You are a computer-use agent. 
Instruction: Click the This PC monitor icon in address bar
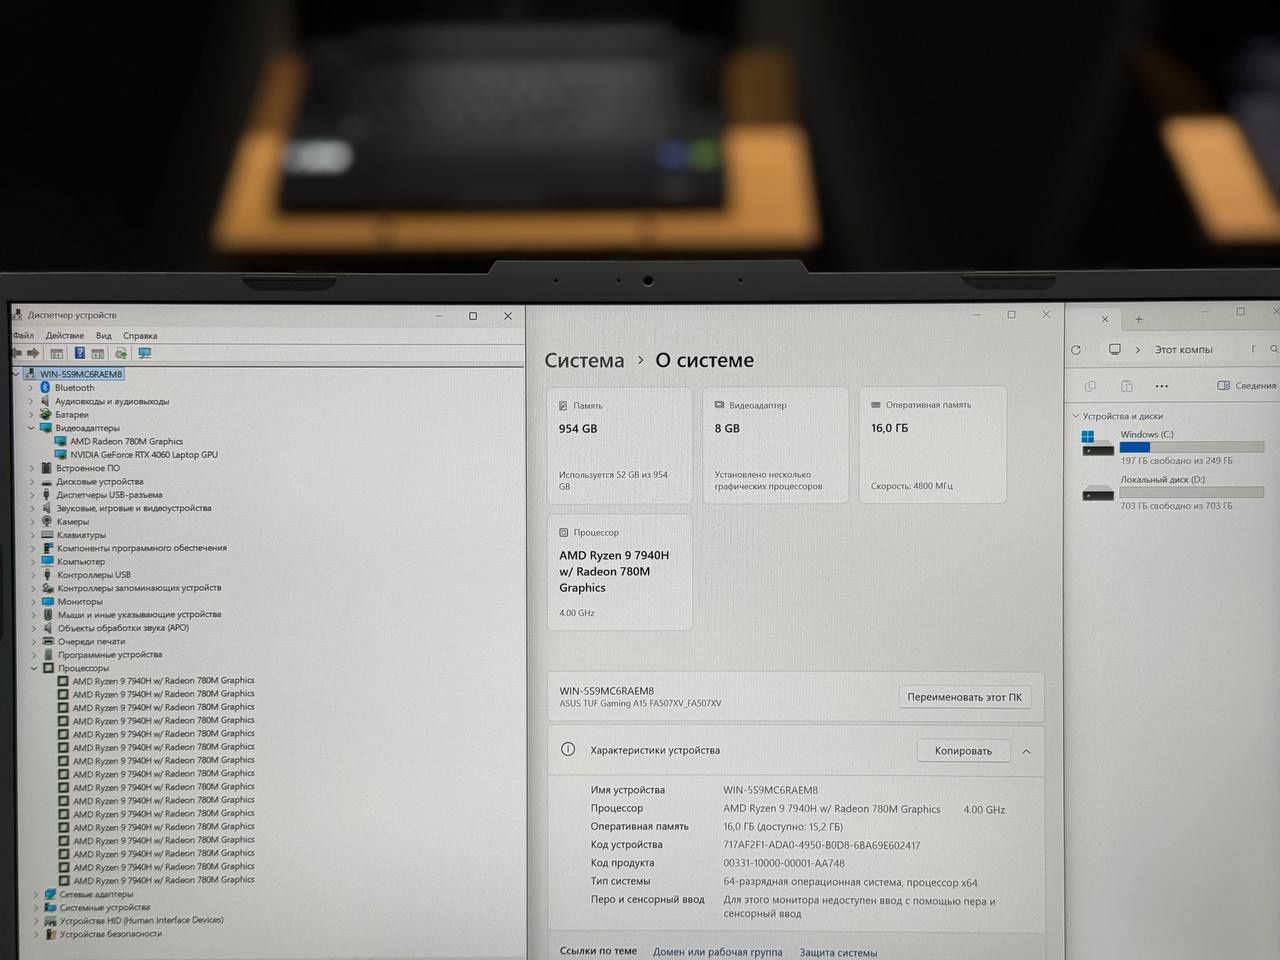pos(1115,349)
